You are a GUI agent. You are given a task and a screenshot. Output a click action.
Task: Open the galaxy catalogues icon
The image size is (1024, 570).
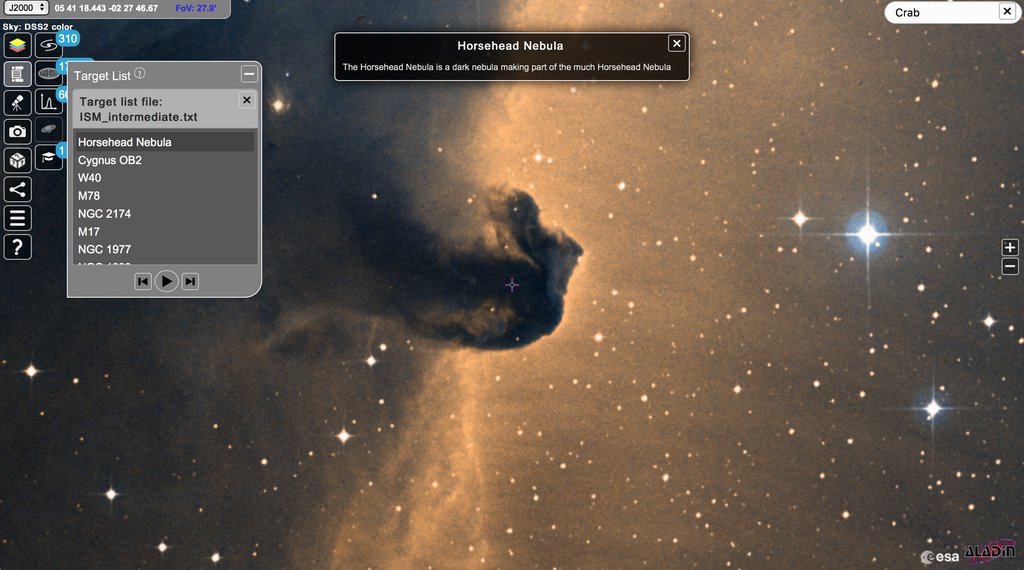click(48, 45)
